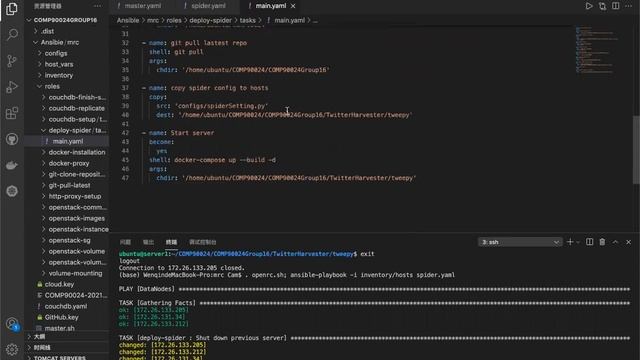Image resolution: width=640 pixels, height=360 pixels.
Task: Close the main.yaml editor tab
Action: (293, 6)
